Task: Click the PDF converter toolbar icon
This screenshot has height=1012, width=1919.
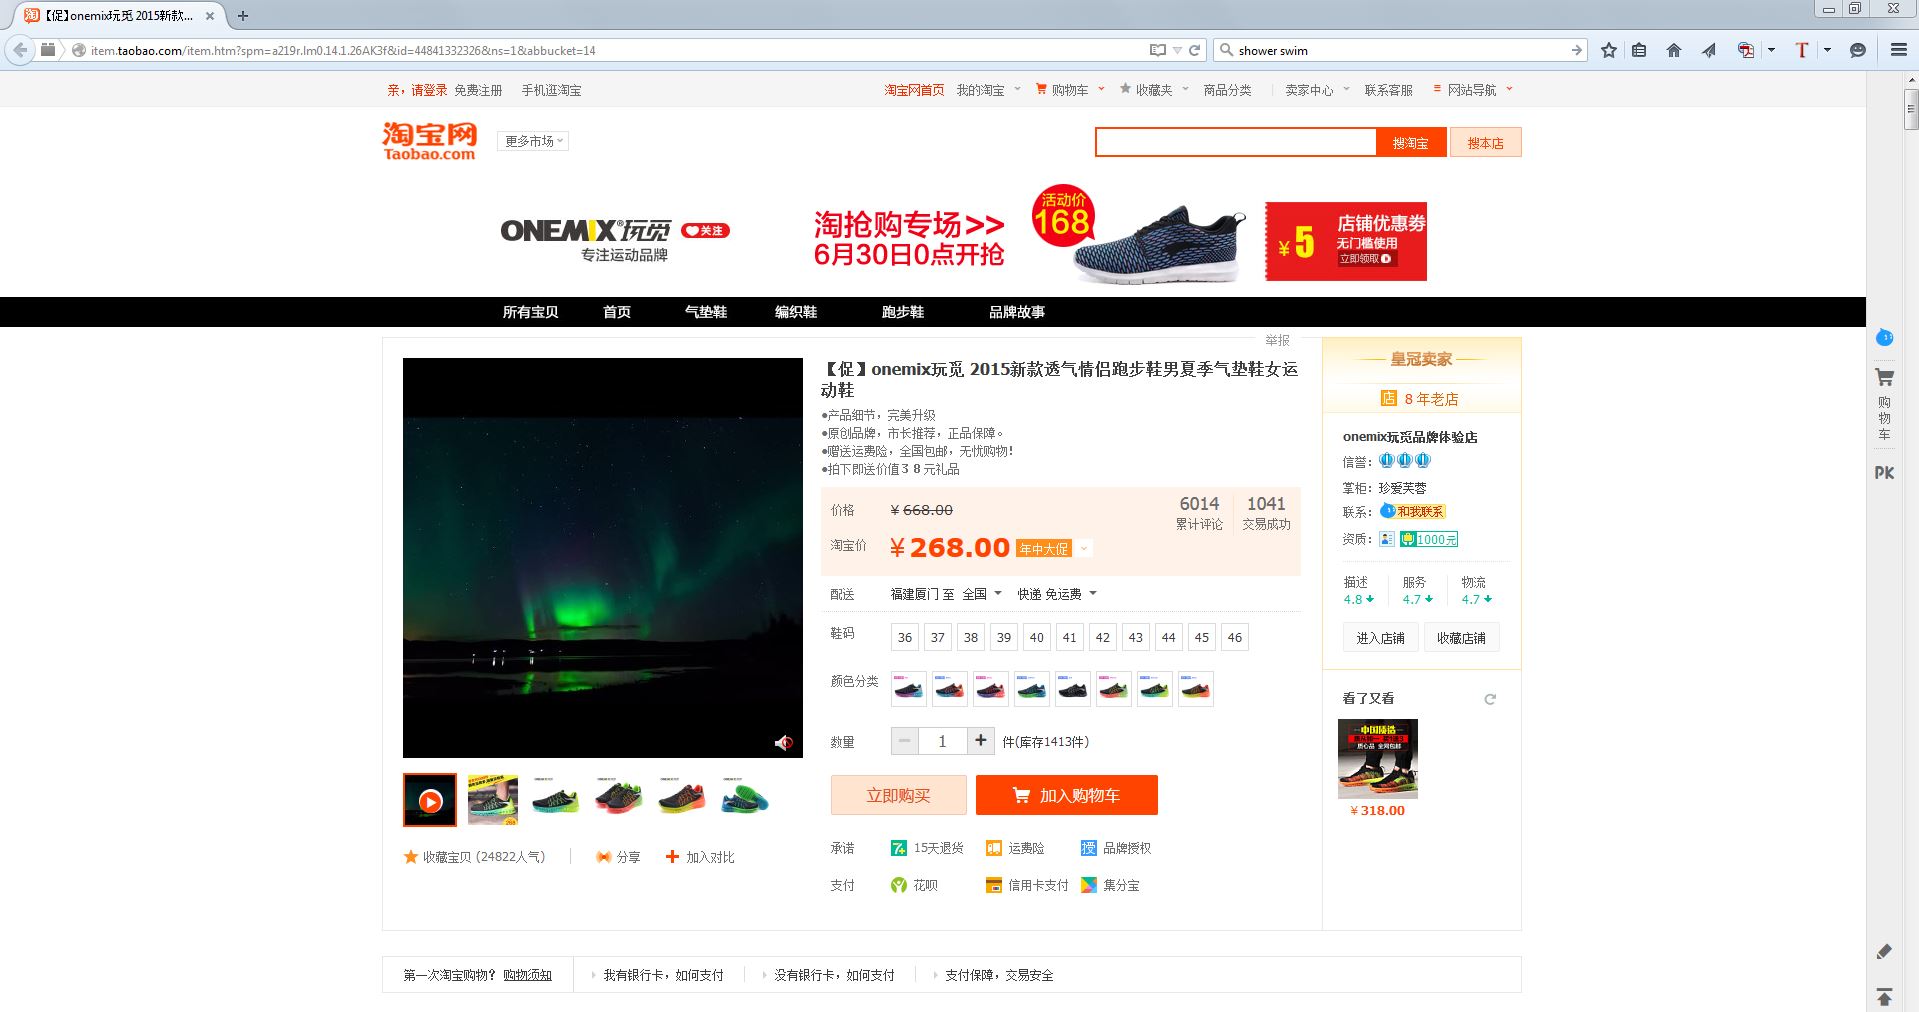Action: pyautogui.click(x=1746, y=50)
